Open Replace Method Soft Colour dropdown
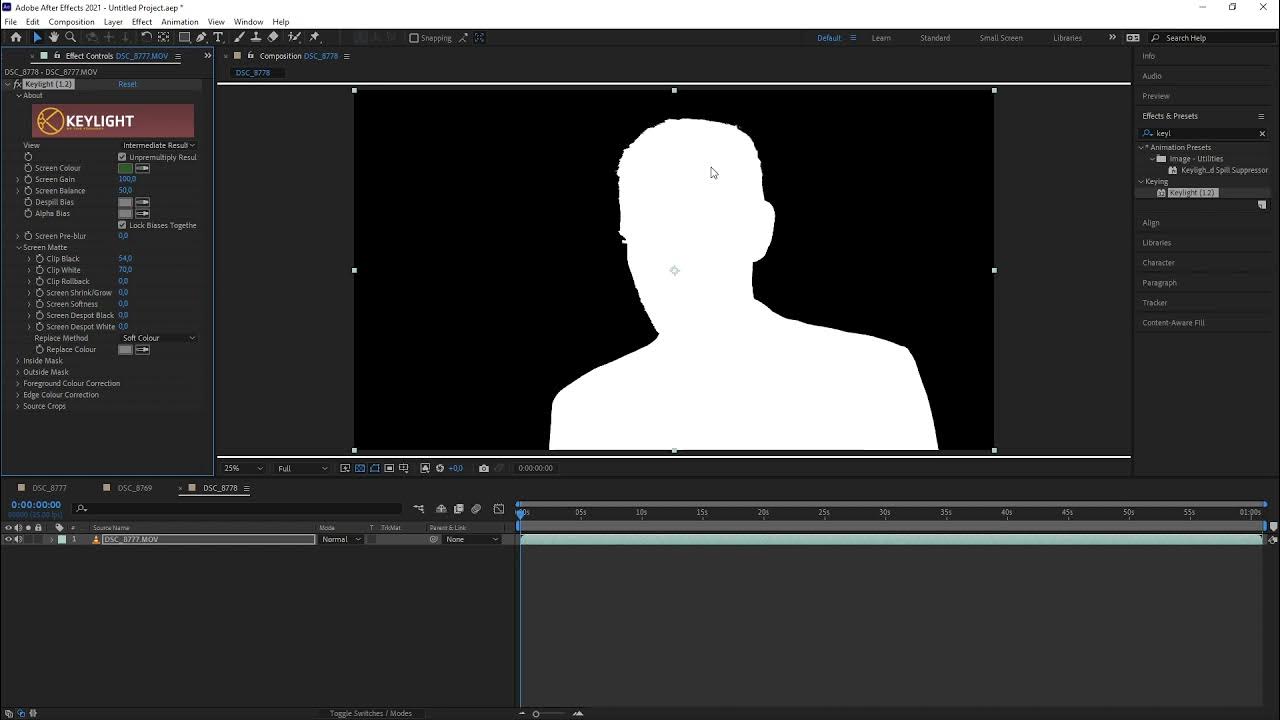 point(158,338)
